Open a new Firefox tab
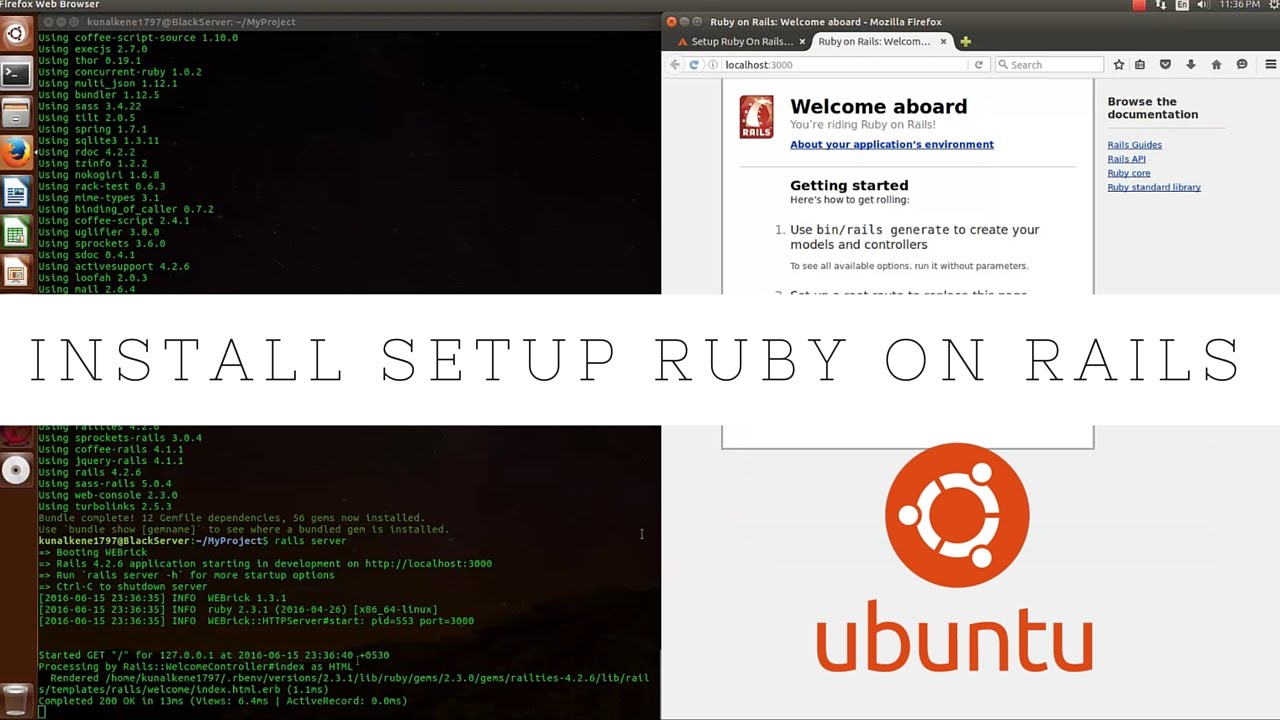1280x720 pixels. coord(965,41)
